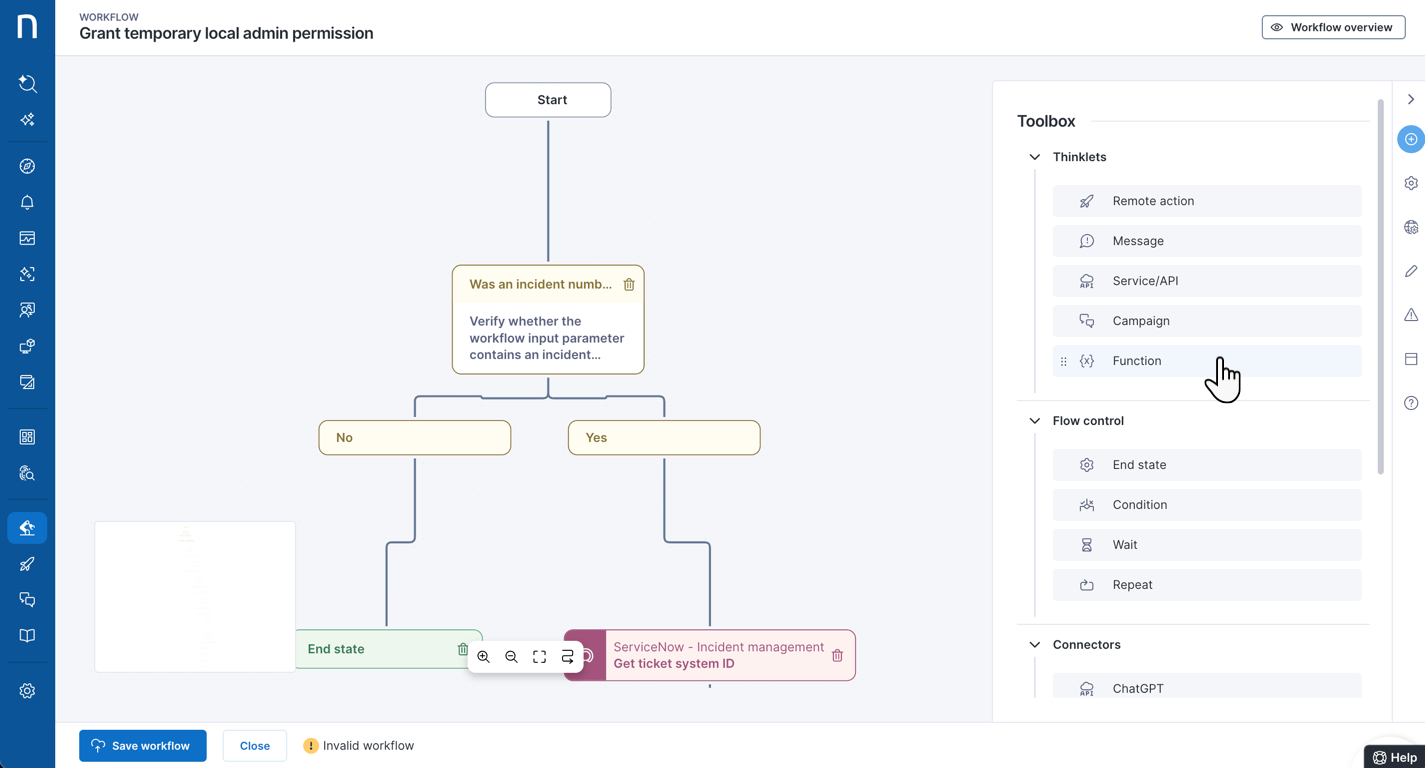Open settings gear at bottom of left sidebar
Viewport: 1425px width, 768px height.
tap(27, 691)
